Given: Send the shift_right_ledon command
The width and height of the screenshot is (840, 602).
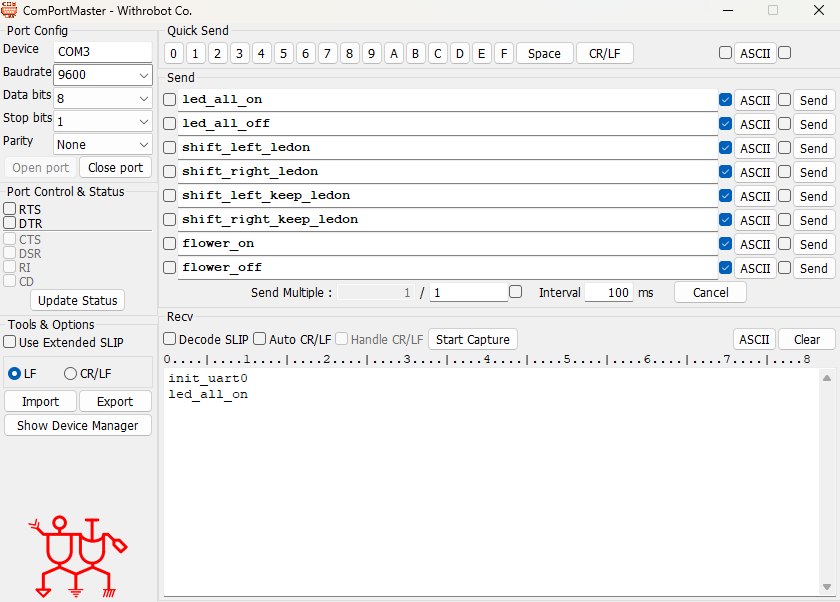Looking at the screenshot, I should pyautogui.click(x=814, y=172).
